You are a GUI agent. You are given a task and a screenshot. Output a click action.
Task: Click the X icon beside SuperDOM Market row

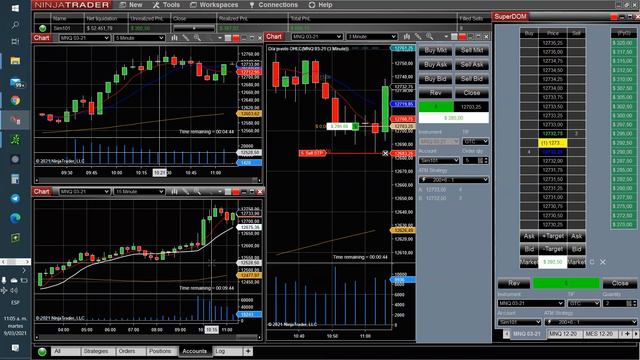tap(603, 262)
